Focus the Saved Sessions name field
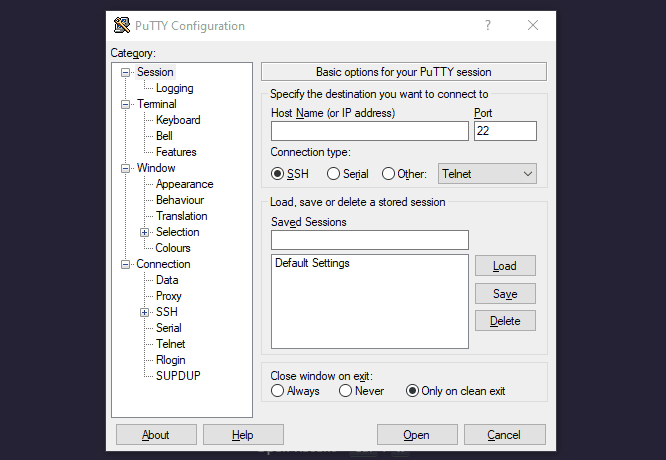This screenshot has width=666, height=460. coord(370,240)
